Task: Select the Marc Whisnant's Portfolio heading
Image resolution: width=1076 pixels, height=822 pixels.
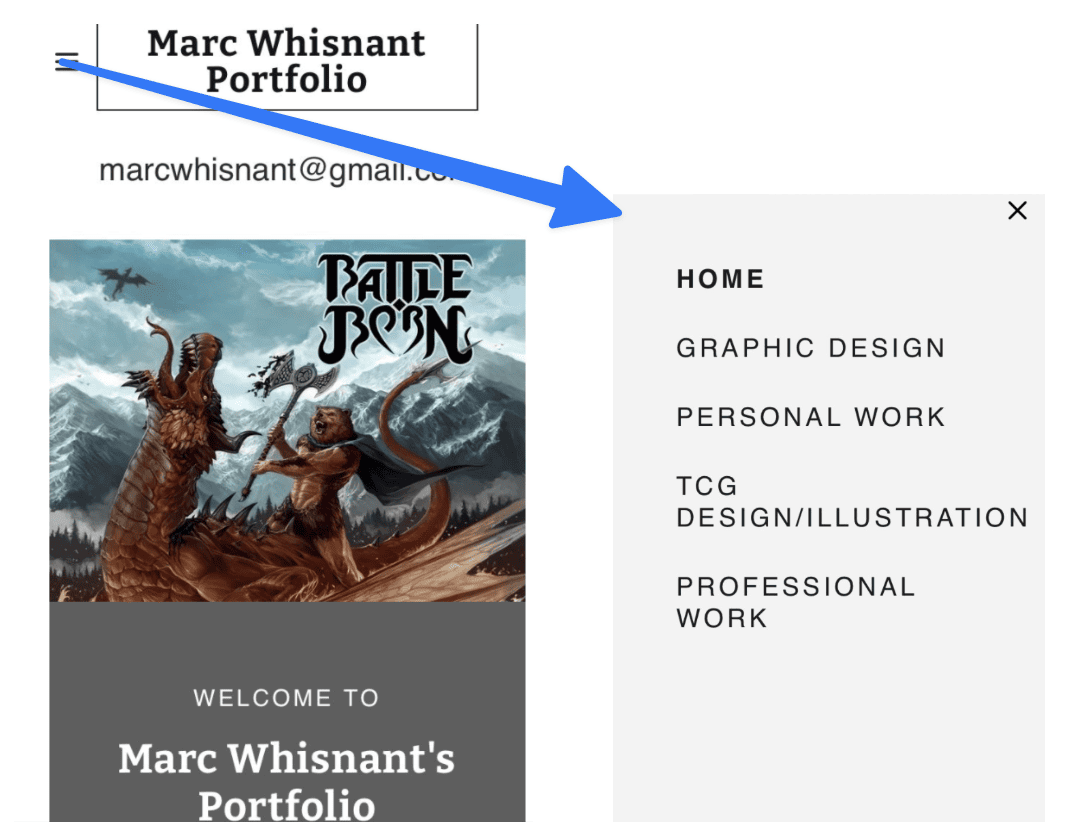Action: click(x=286, y=779)
